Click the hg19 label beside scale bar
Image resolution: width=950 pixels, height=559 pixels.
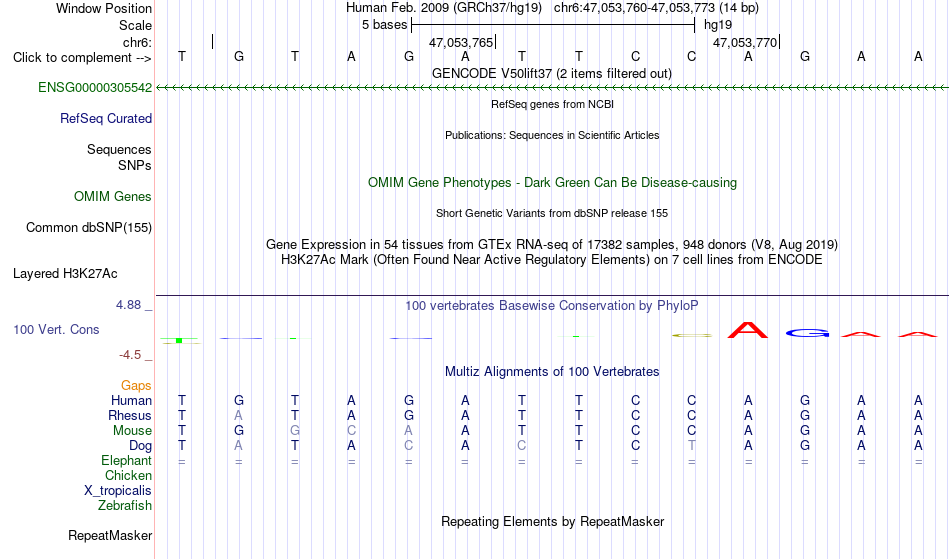pos(718,25)
